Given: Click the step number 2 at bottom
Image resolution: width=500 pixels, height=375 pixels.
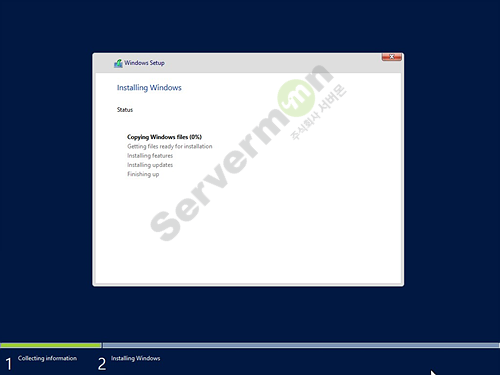Looking at the screenshot, I should [102, 364].
